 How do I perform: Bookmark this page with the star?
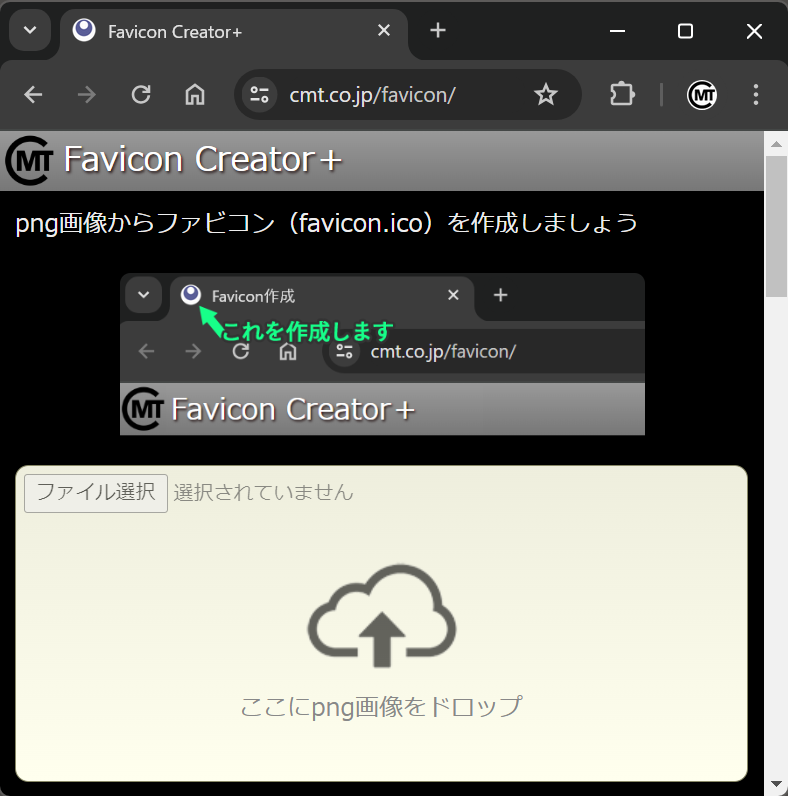pyautogui.click(x=546, y=94)
